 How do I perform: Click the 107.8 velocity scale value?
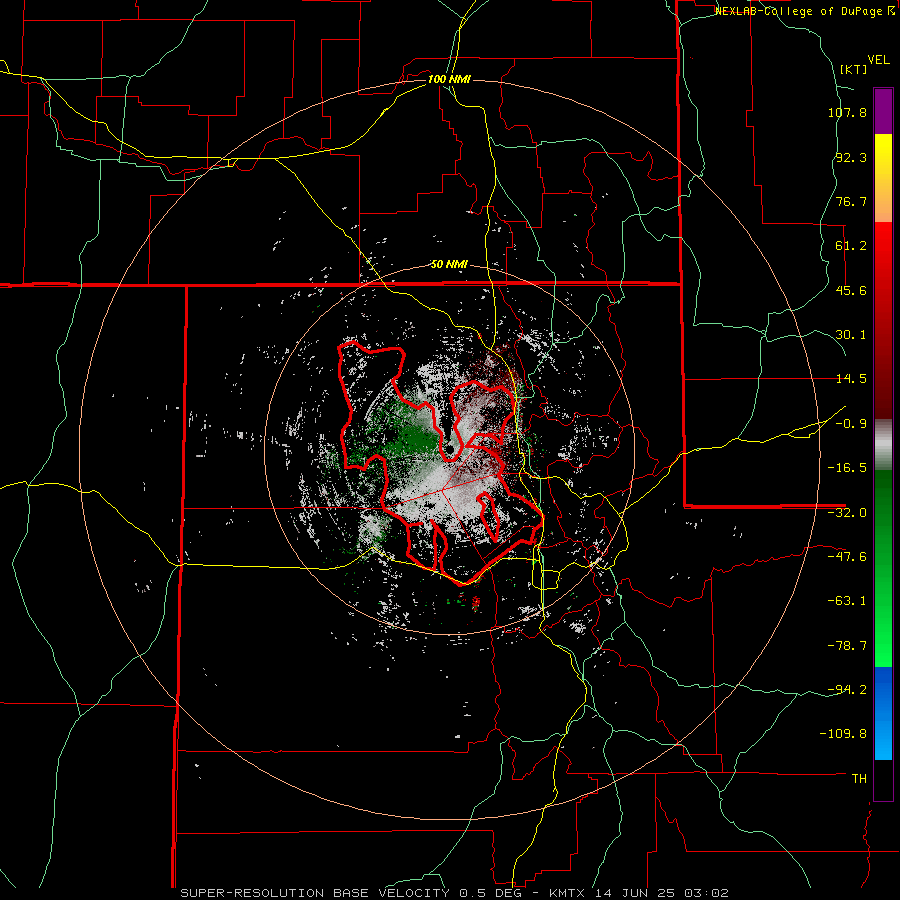847,112
